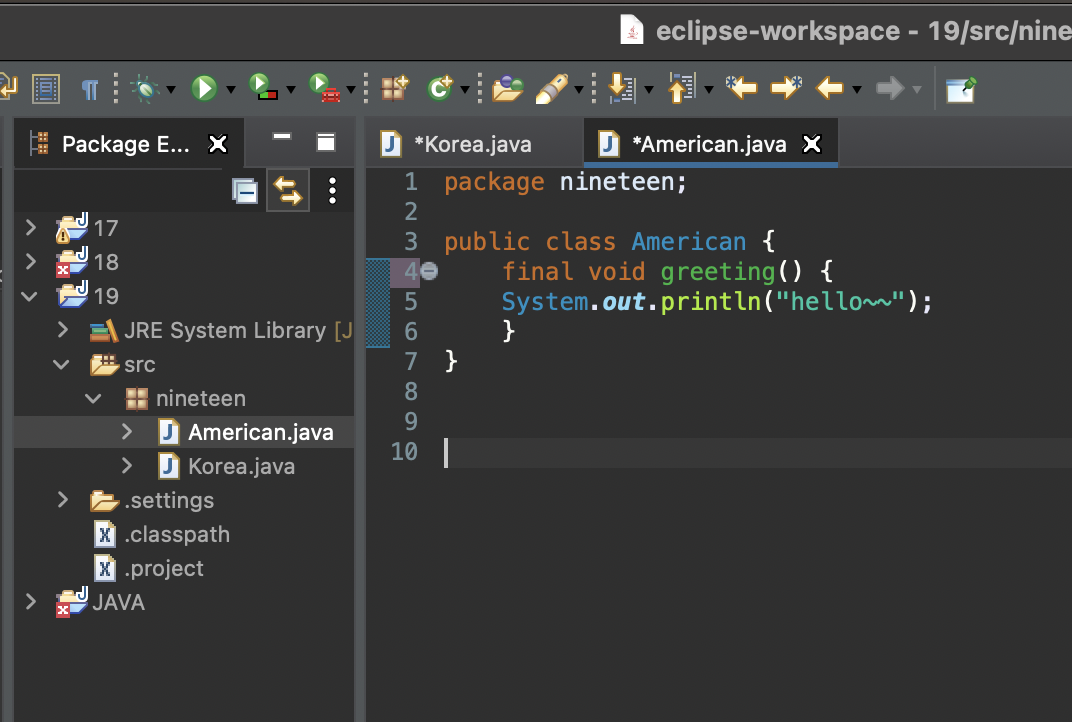Viewport: 1072px width, 722px height.
Task: Collapse greeting method fold marker on line 4
Action: (429, 271)
